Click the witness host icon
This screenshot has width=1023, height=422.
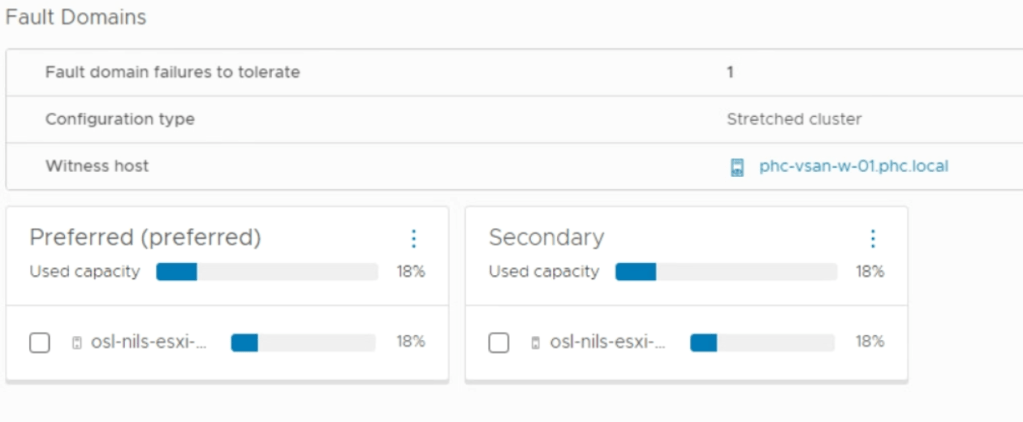[737, 167]
